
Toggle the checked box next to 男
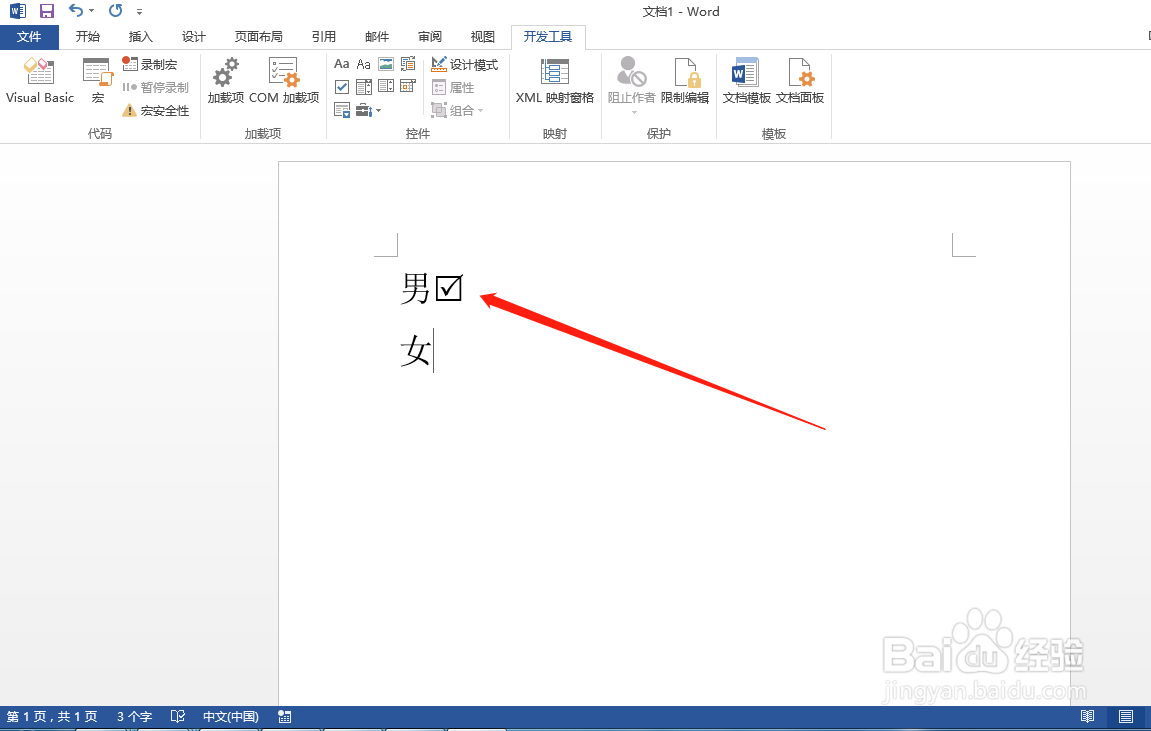point(449,288)
